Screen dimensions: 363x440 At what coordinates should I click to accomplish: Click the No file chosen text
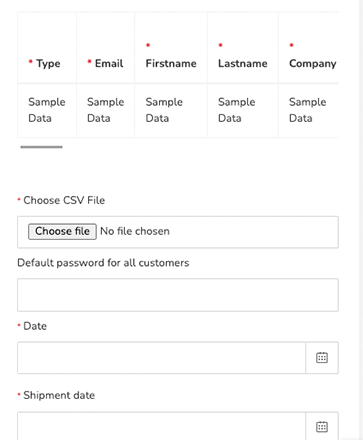click(135, 231)
